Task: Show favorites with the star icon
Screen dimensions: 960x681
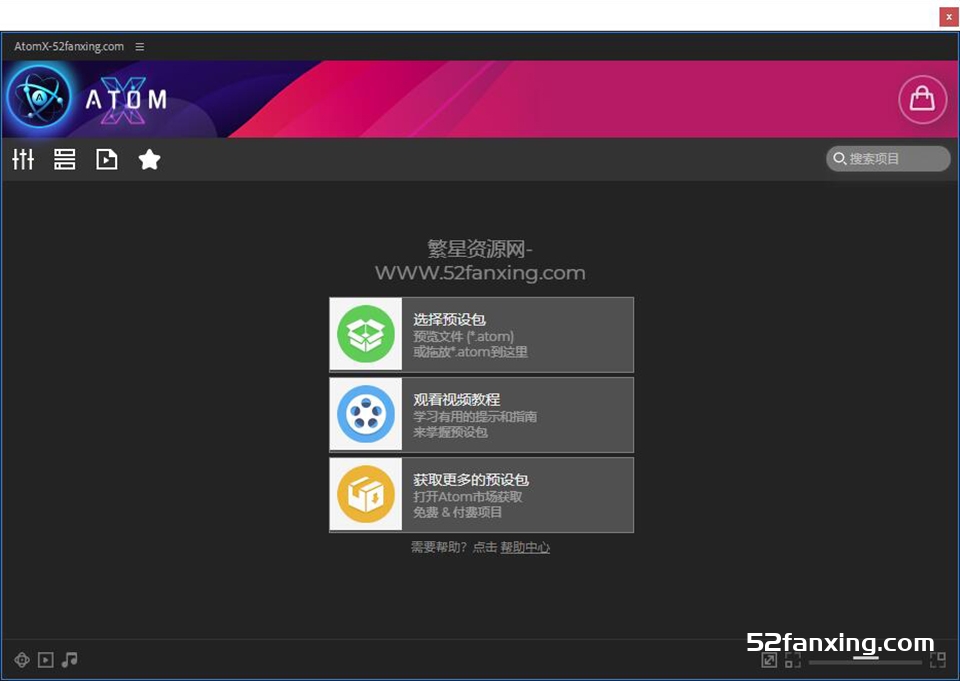Action: 149,159
